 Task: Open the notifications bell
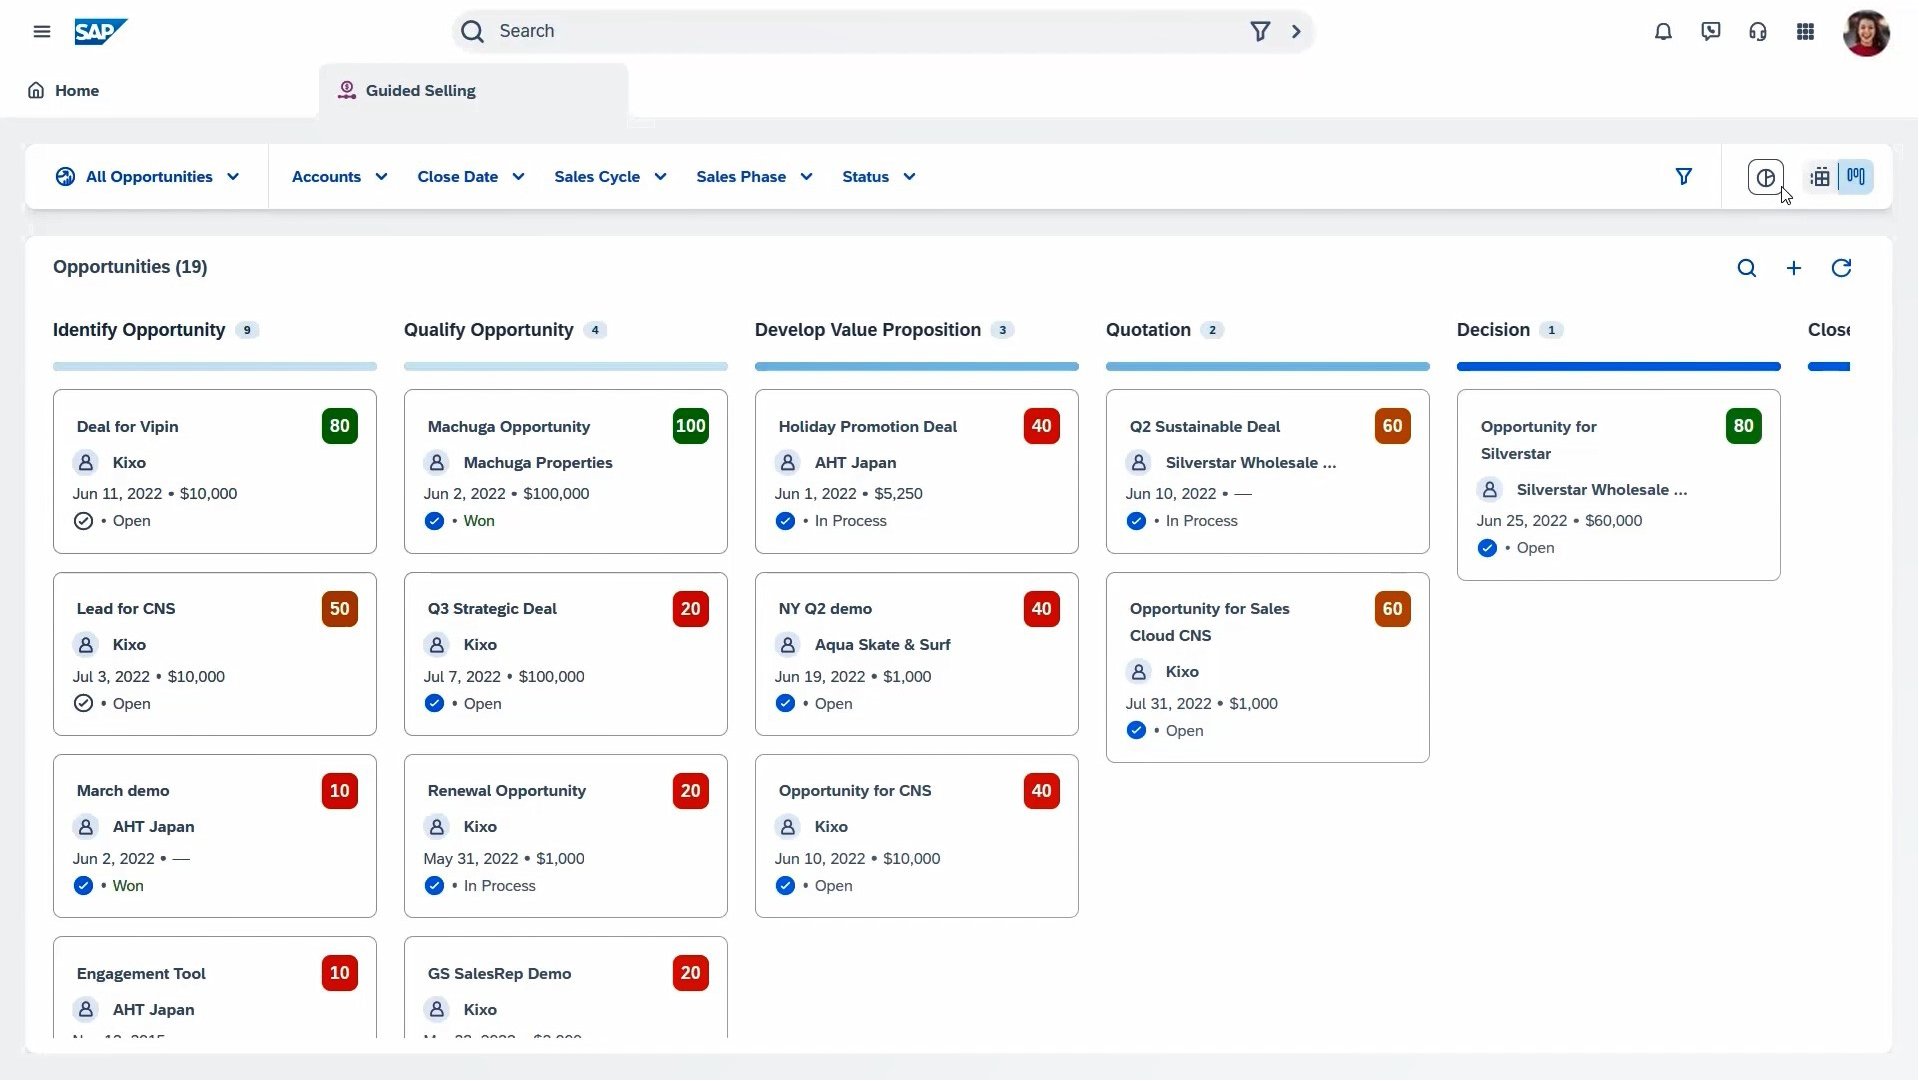coord(1663,32)
